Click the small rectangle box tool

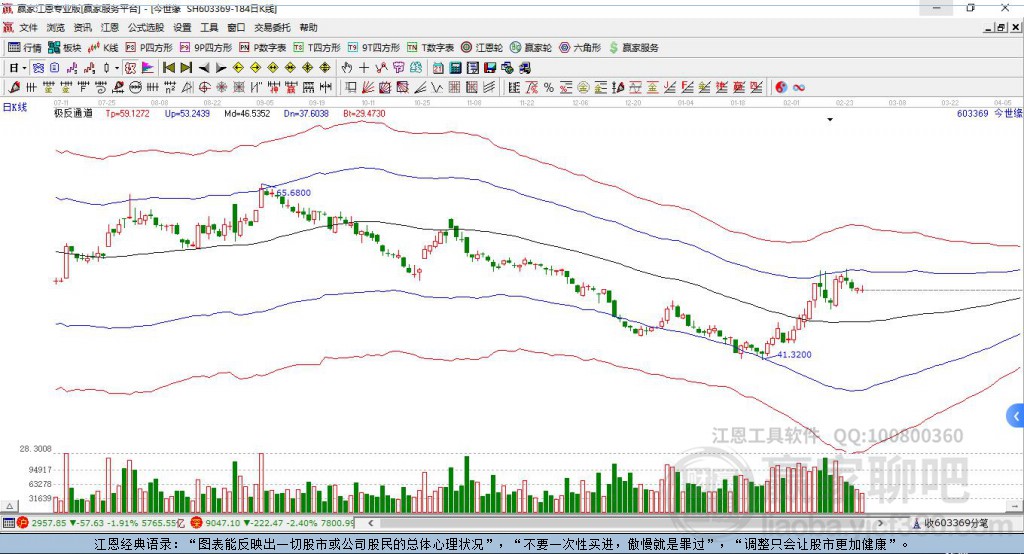tap(351, 88)
